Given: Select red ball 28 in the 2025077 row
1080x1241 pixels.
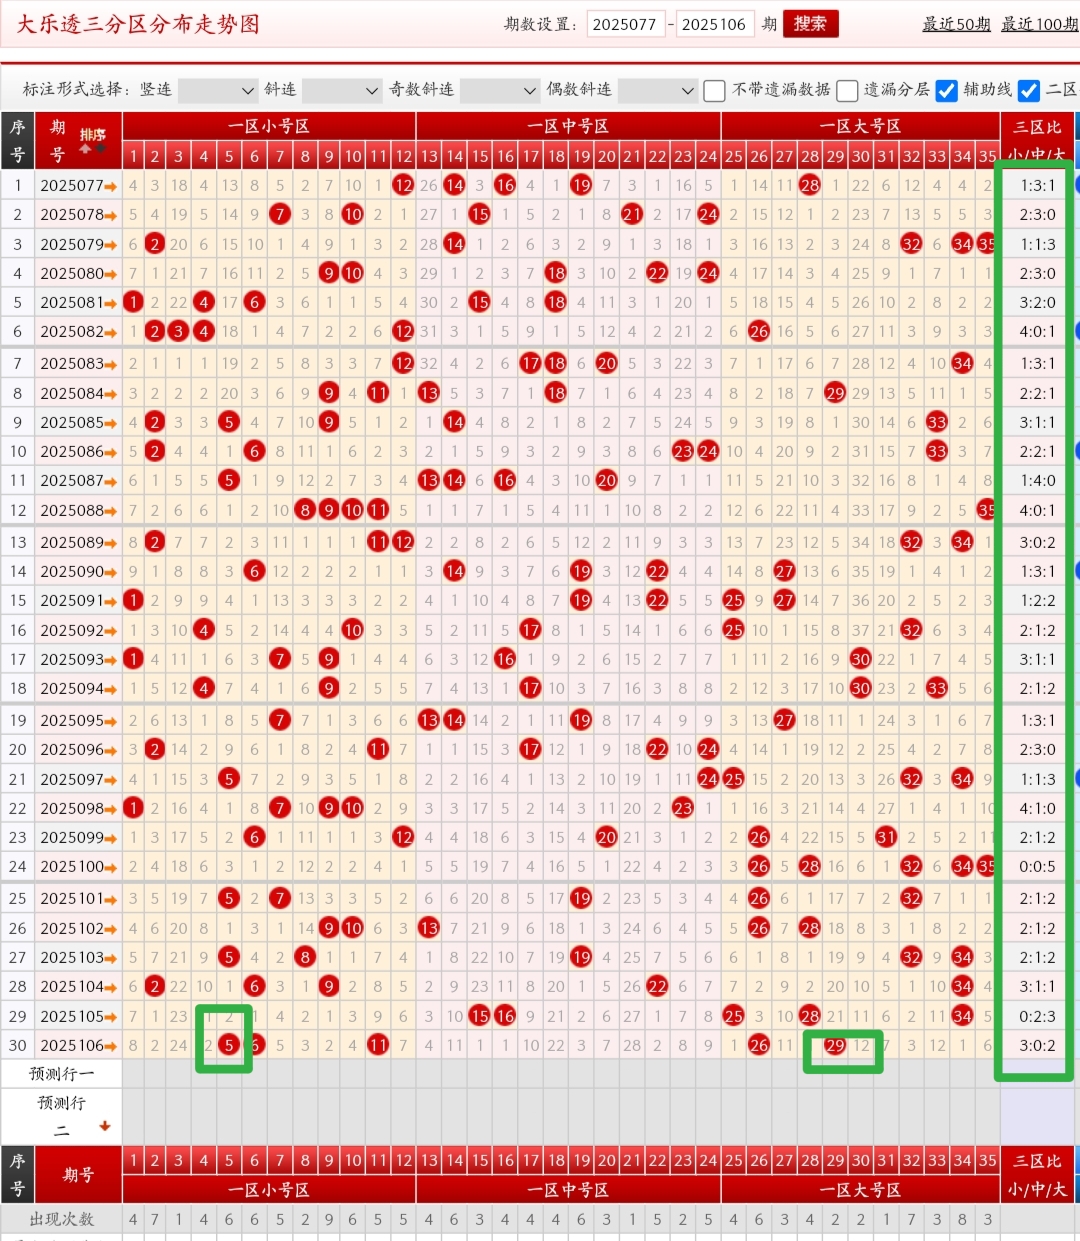Looking at the screenshot, I should click(810, 185).
